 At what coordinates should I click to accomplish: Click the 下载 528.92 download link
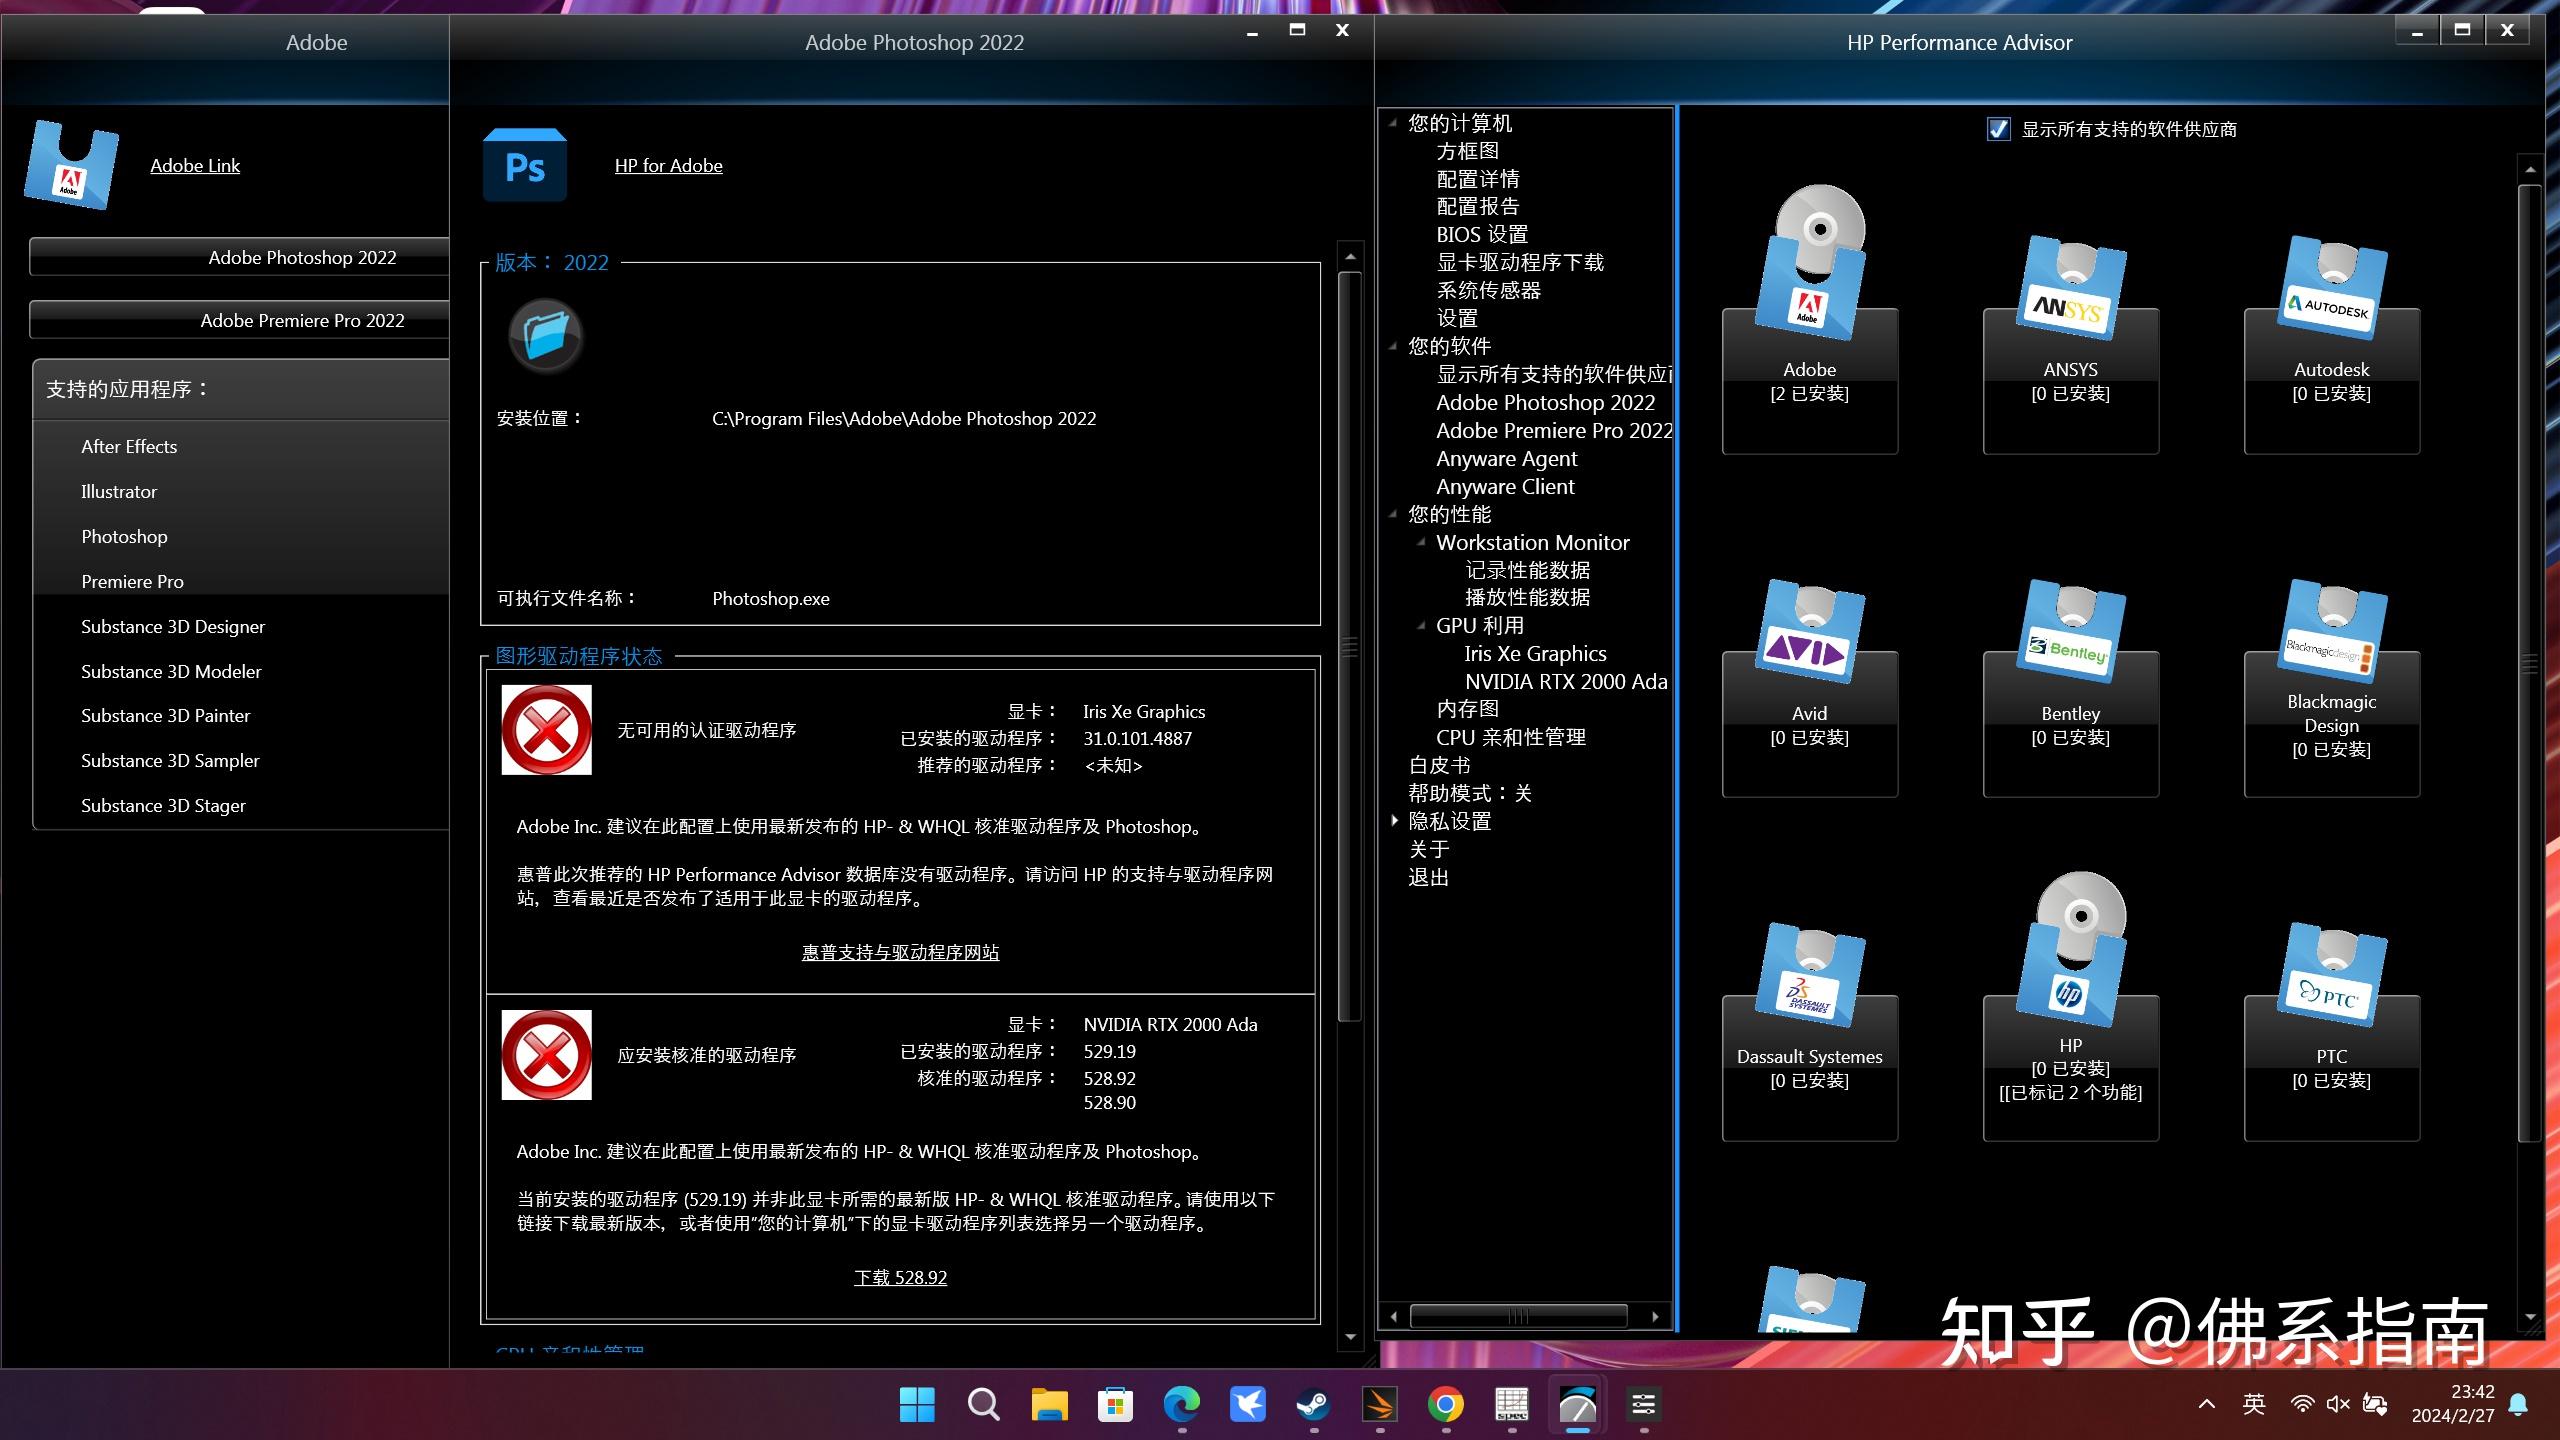[x=900, y=1277]
